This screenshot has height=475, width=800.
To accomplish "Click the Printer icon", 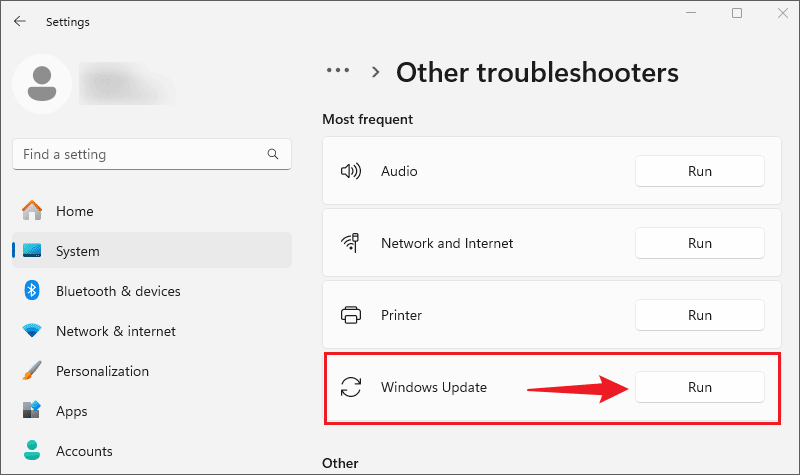I will (351, 315).
